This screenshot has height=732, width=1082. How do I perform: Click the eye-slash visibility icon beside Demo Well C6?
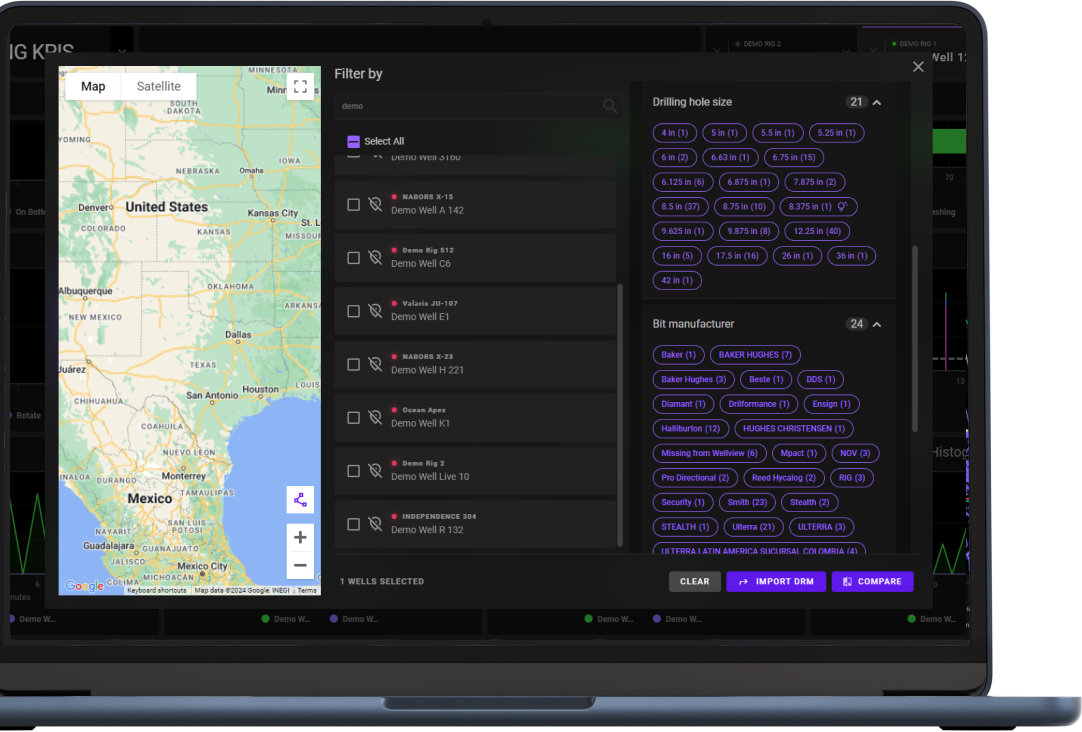[x=374, y=256]
